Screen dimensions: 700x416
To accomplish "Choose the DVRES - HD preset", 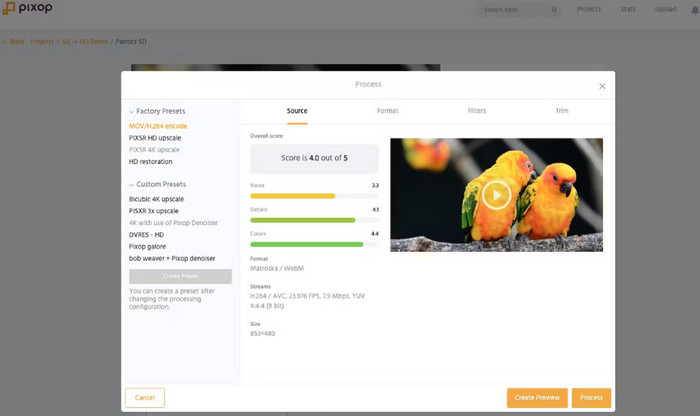I will click(x=146, y=234).
